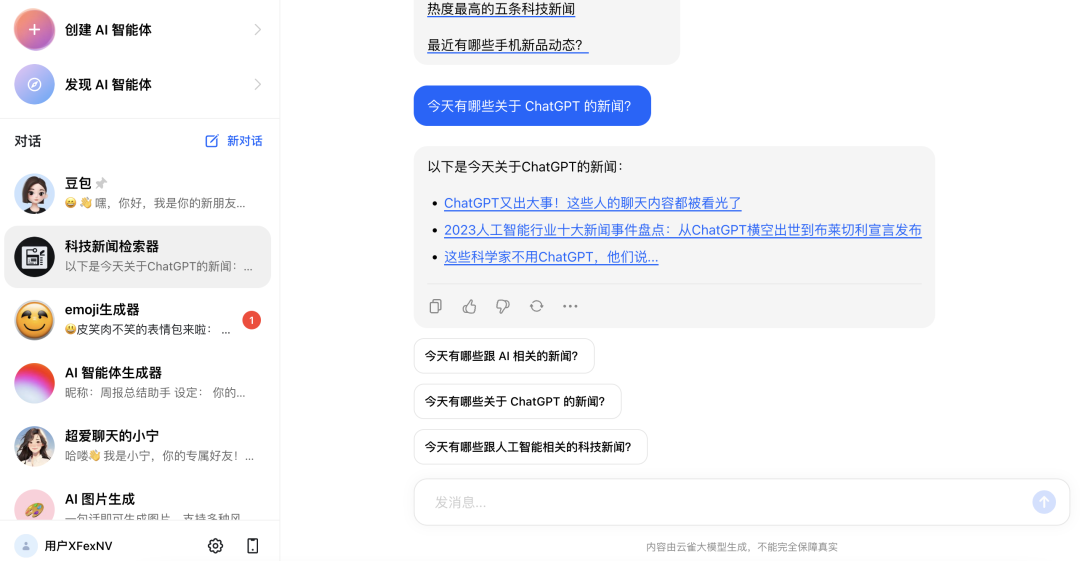Like the response with the thumbs-up icon
The image size is (1080, 561).
tap(469, 306)
